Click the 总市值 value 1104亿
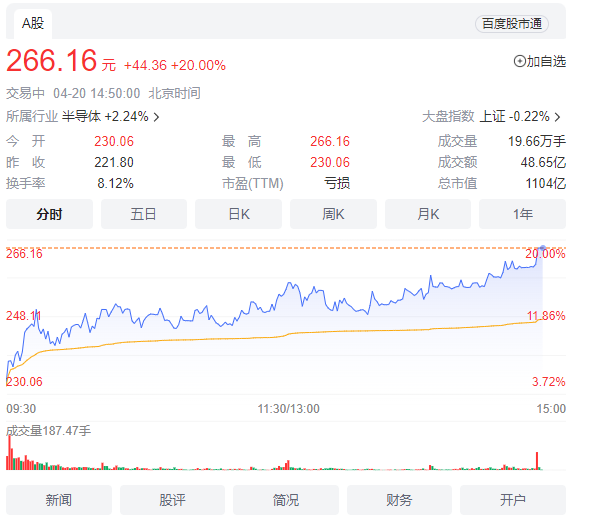The height and width of the screenshot is (524, 605). (546, 183)
